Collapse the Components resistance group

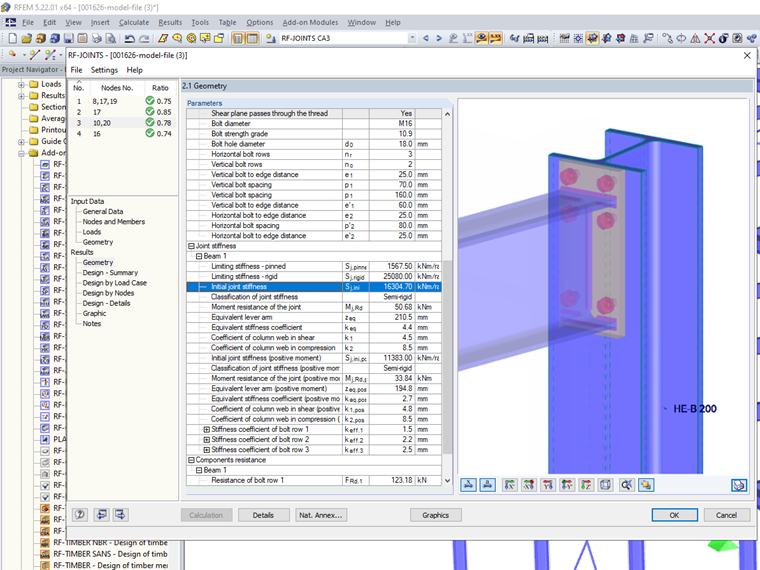point(191,460)
